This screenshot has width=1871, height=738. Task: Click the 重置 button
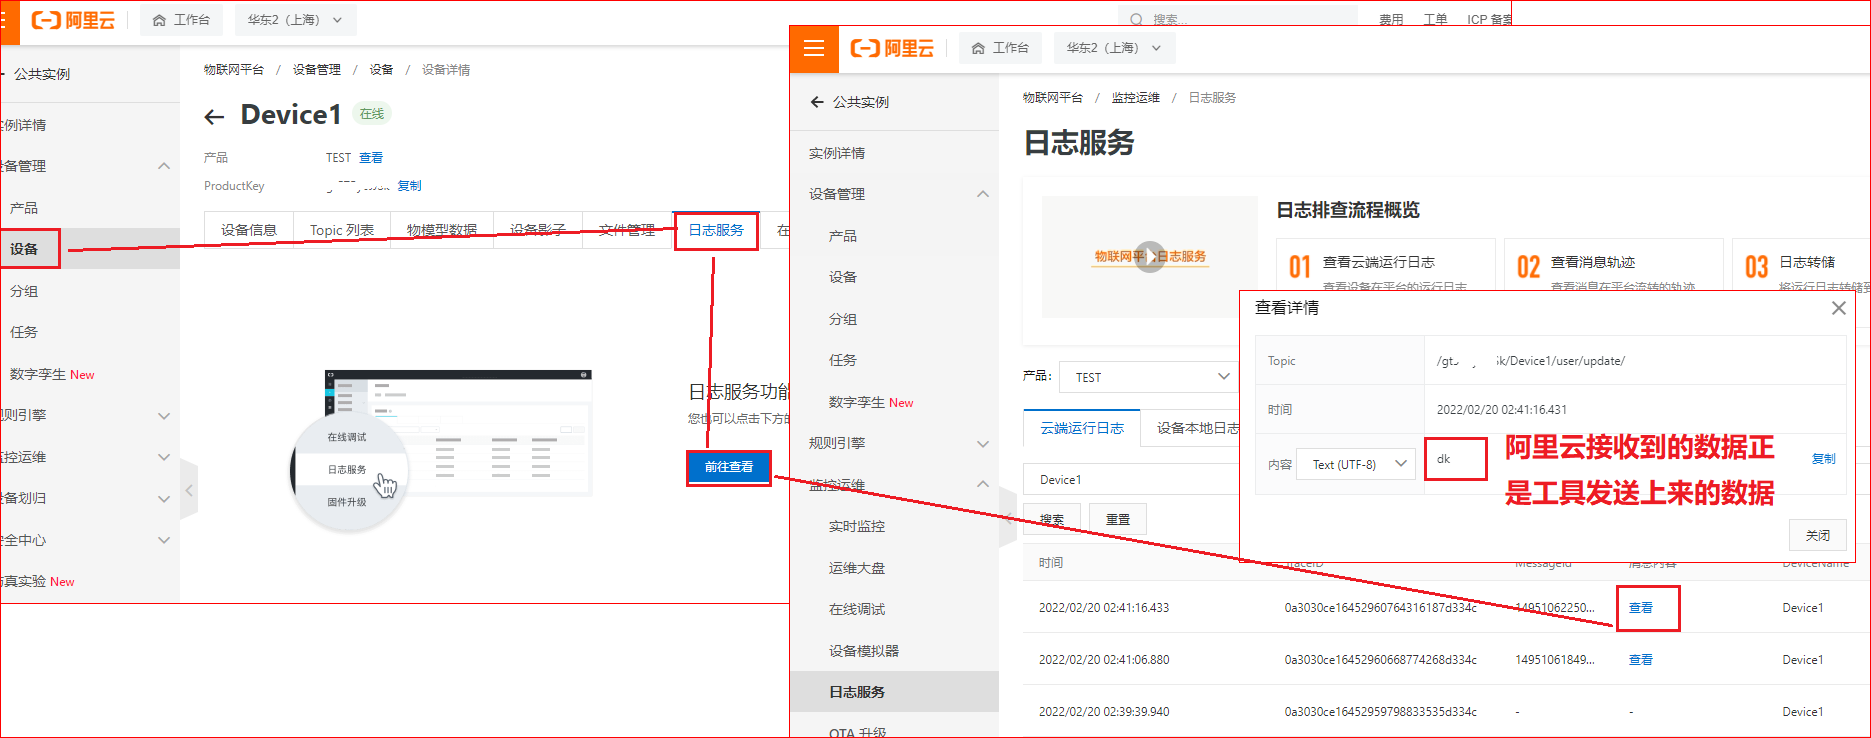click(1118, 519)
